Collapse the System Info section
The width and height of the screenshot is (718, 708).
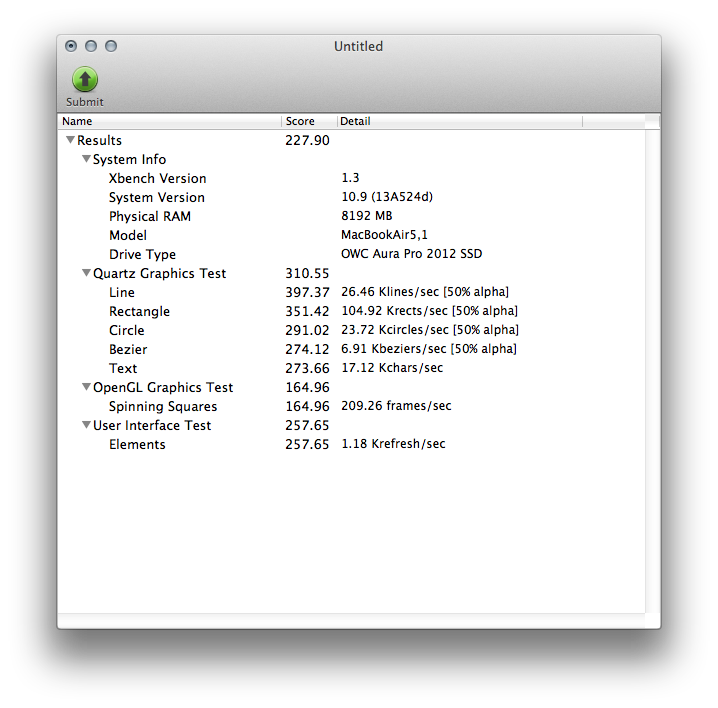click(x=86, y=160)
